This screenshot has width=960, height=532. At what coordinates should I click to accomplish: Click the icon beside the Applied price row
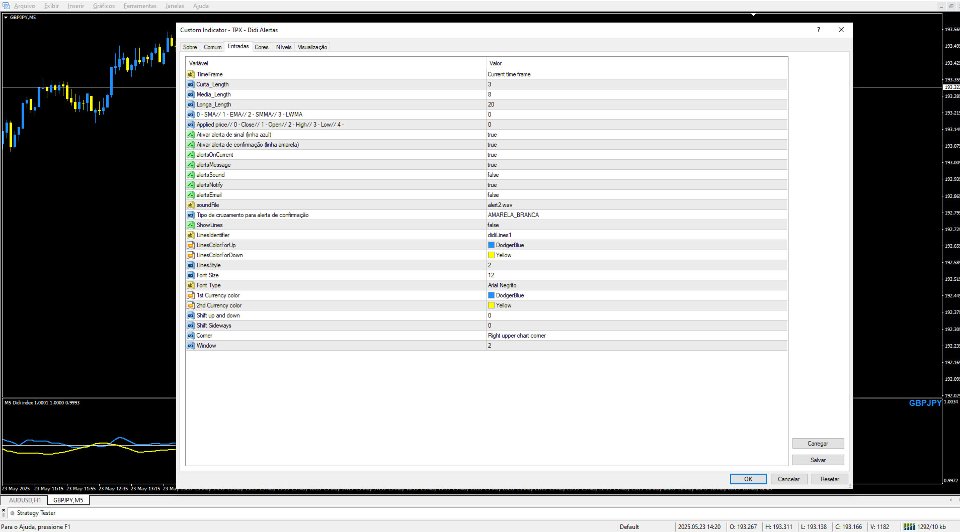tap(191, 124)
